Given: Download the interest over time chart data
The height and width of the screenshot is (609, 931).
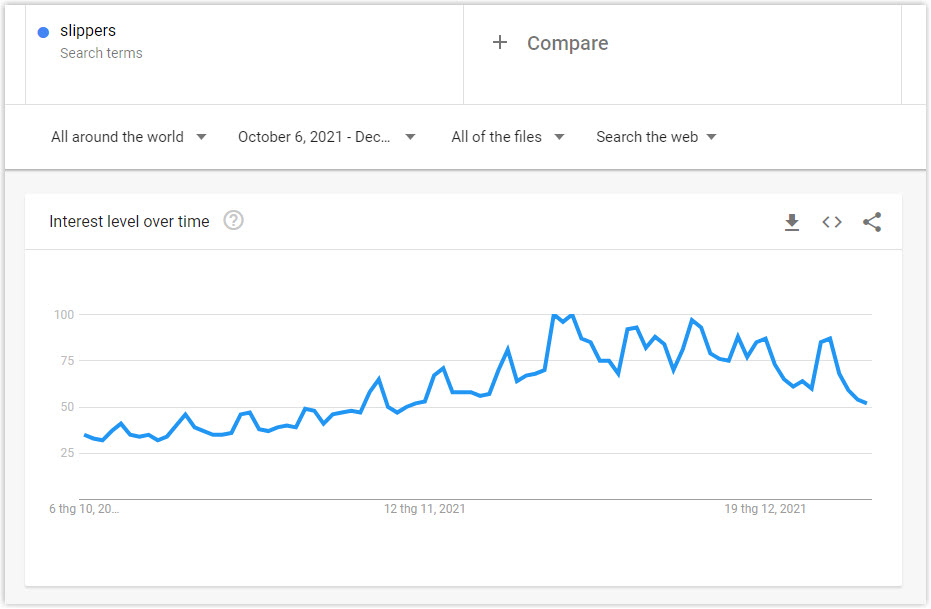Looking at the screenshot, I should click(791, 222).
